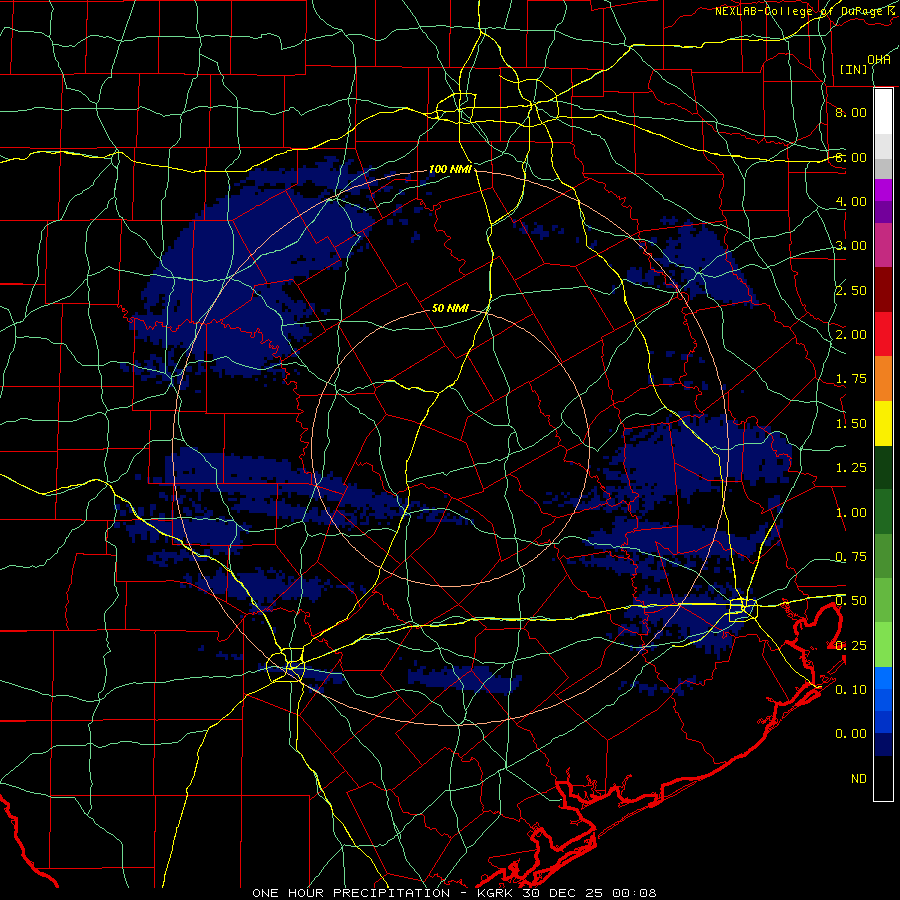Click the 2.50 legend value
The image size is (900, 900).
point(850,290)
